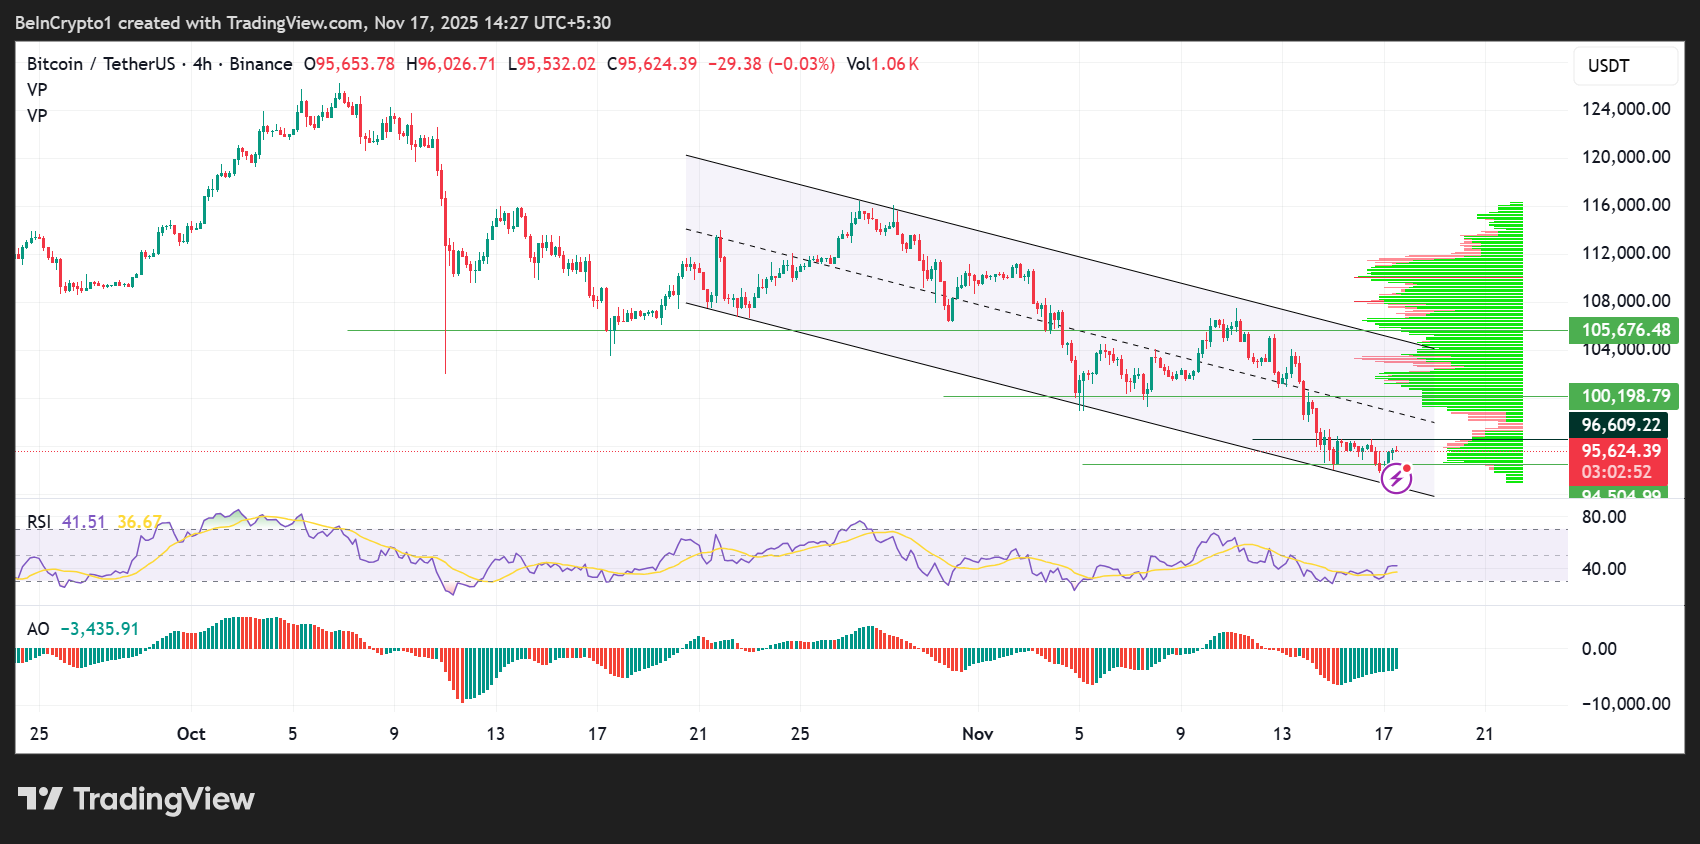Viewport: 1700px width, 844px height.
Task: Open the USDT currency selector
Action: (x=1625, y=66)
